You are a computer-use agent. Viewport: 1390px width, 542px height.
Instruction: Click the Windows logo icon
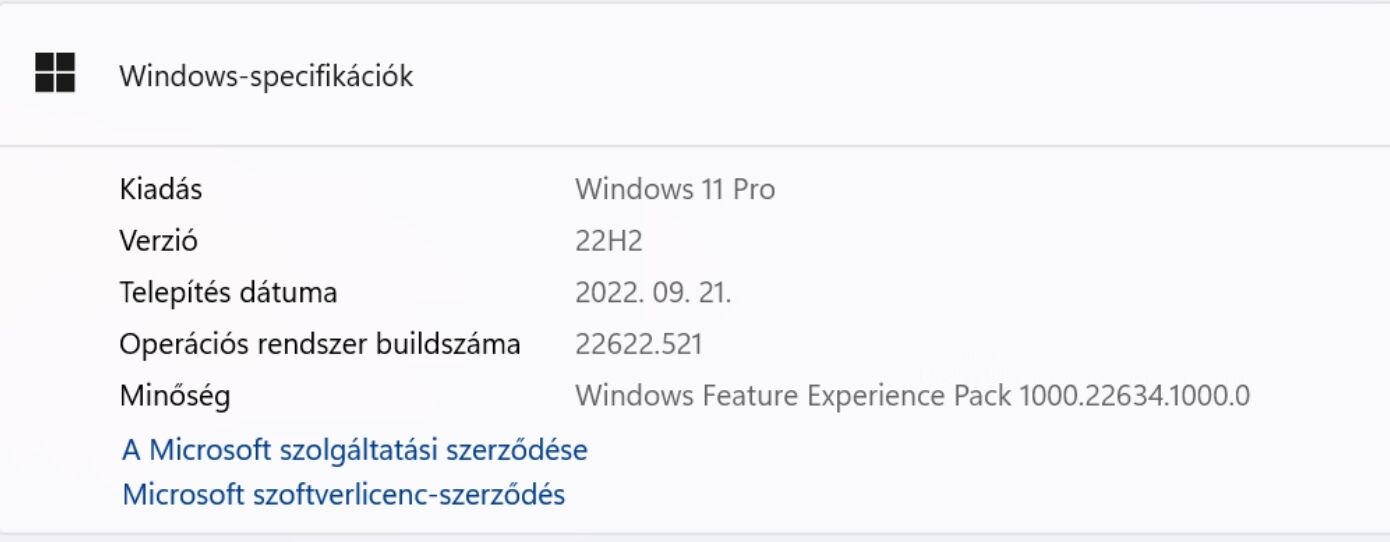pyautogui.click(x=55, y=74)
